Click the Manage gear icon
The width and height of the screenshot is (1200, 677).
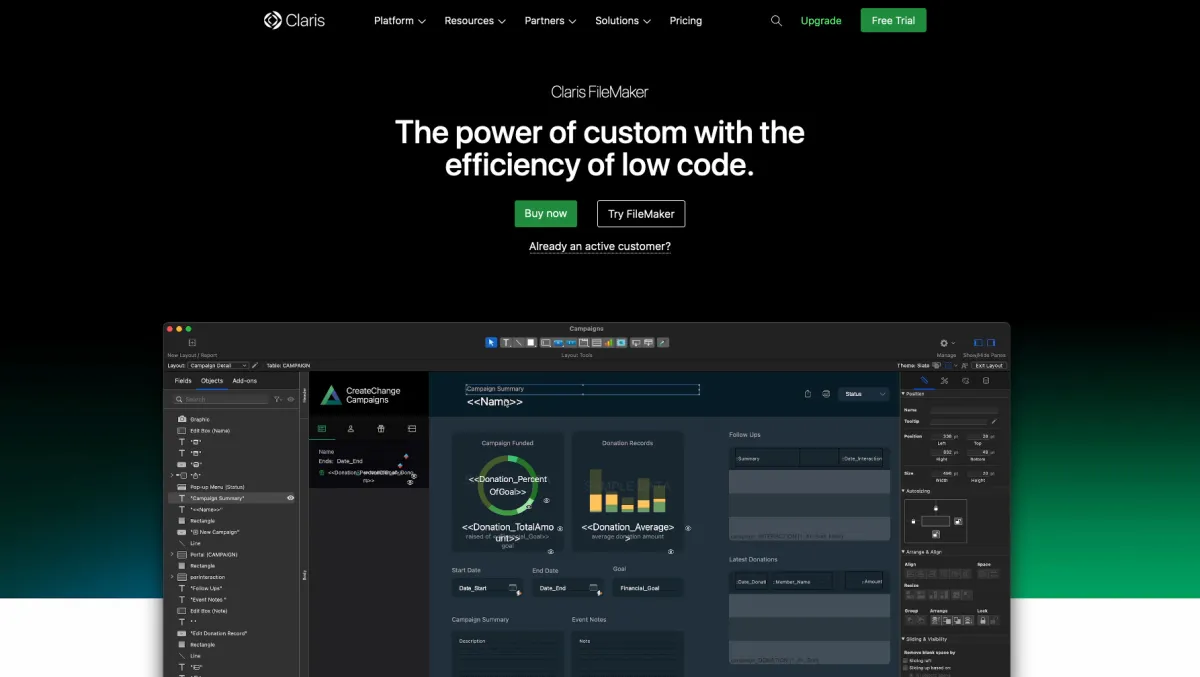[x=943, y=343]
